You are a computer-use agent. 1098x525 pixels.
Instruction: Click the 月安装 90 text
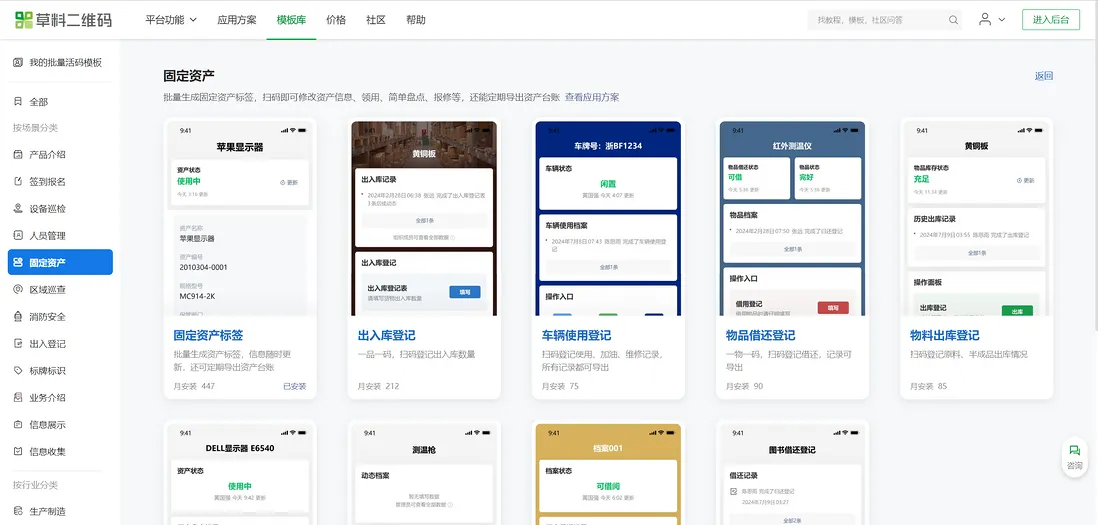click(744, 386)
